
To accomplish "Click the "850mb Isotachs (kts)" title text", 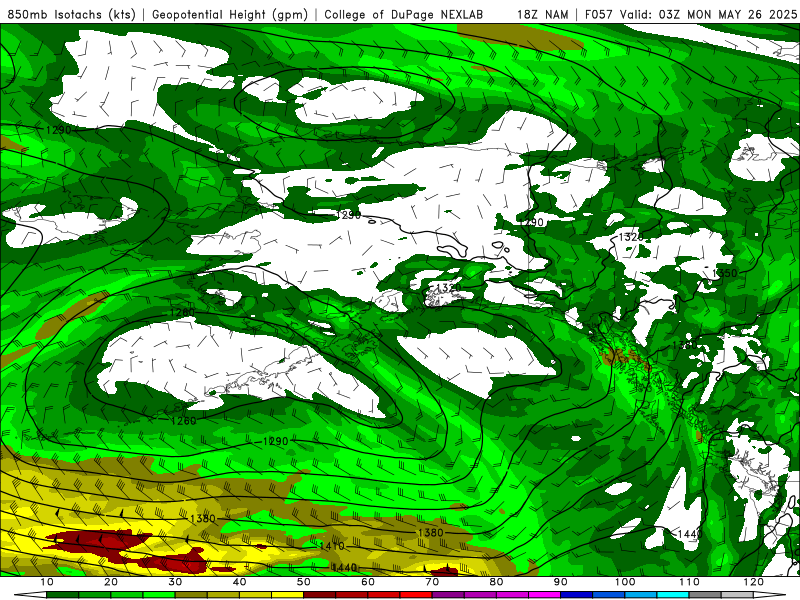I will (71, 14).
